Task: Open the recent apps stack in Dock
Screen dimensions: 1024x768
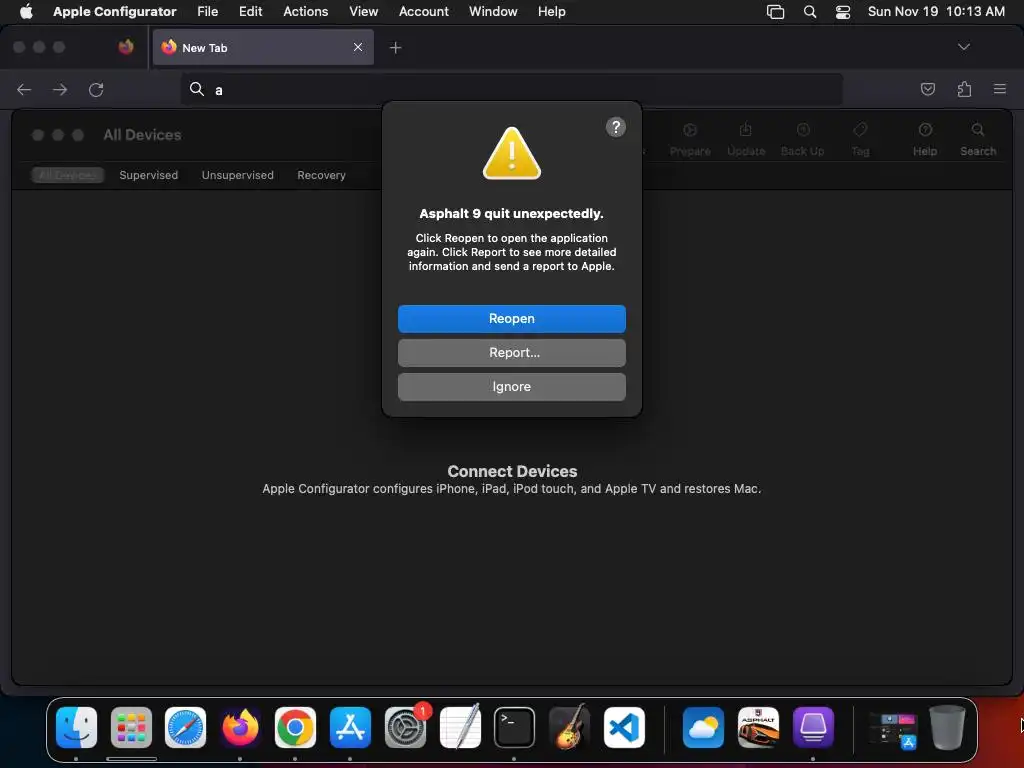Action: (893, 729)
